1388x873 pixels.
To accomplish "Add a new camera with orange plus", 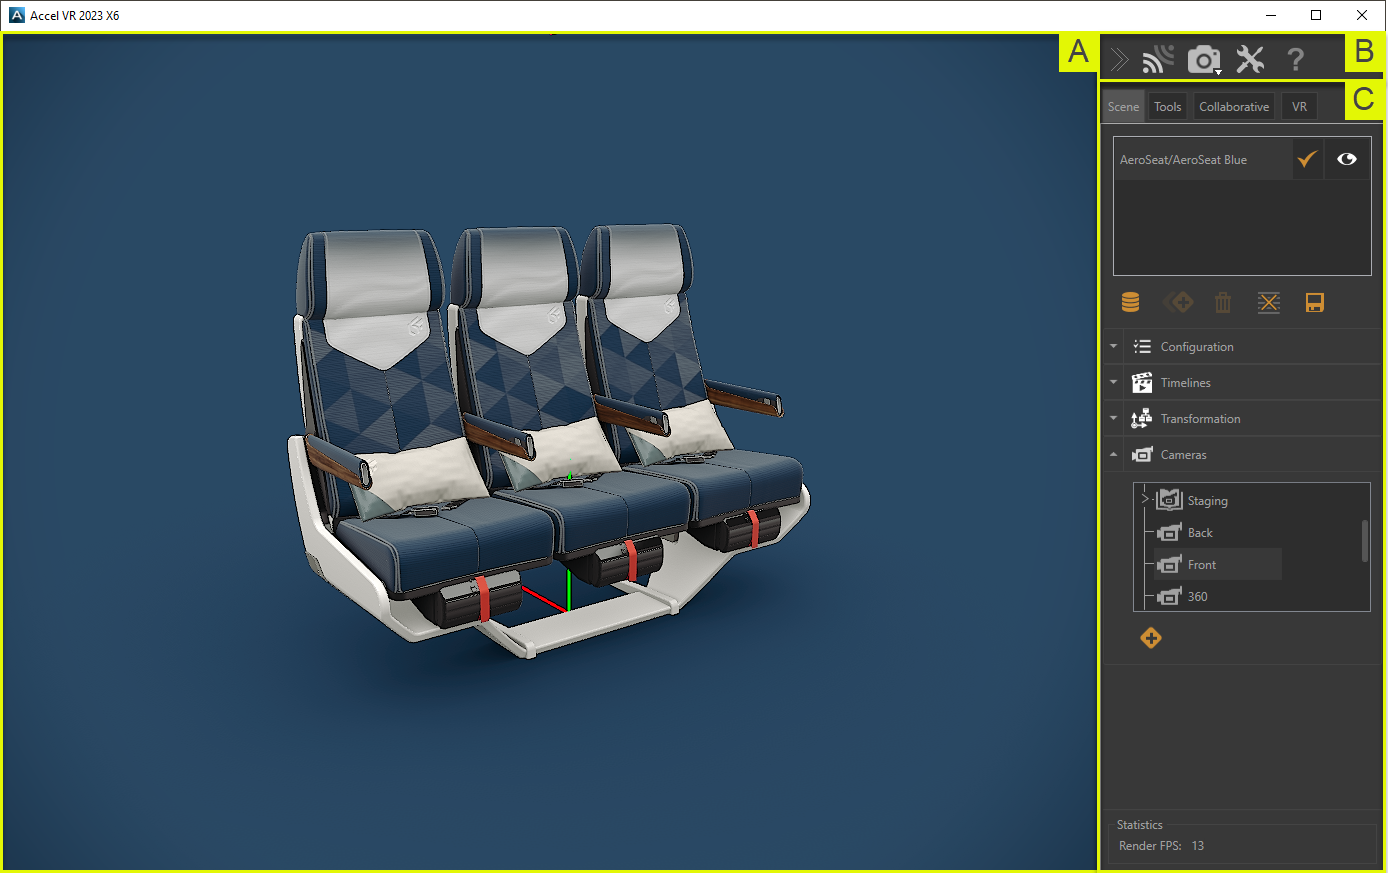I will 1151,638.
